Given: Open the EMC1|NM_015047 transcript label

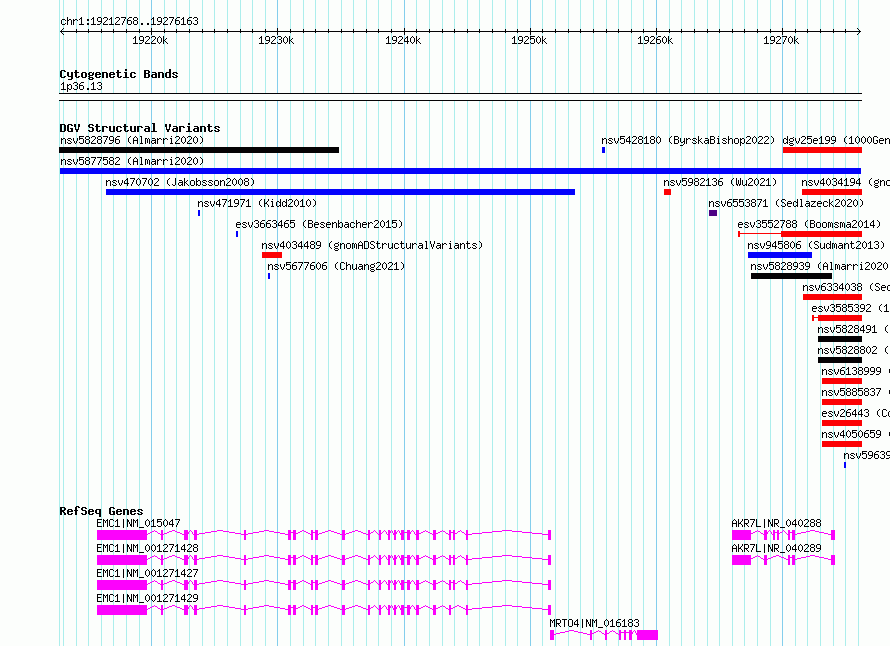Looking at the screenshot, I should pyautogui.click(x=138, y=523).
